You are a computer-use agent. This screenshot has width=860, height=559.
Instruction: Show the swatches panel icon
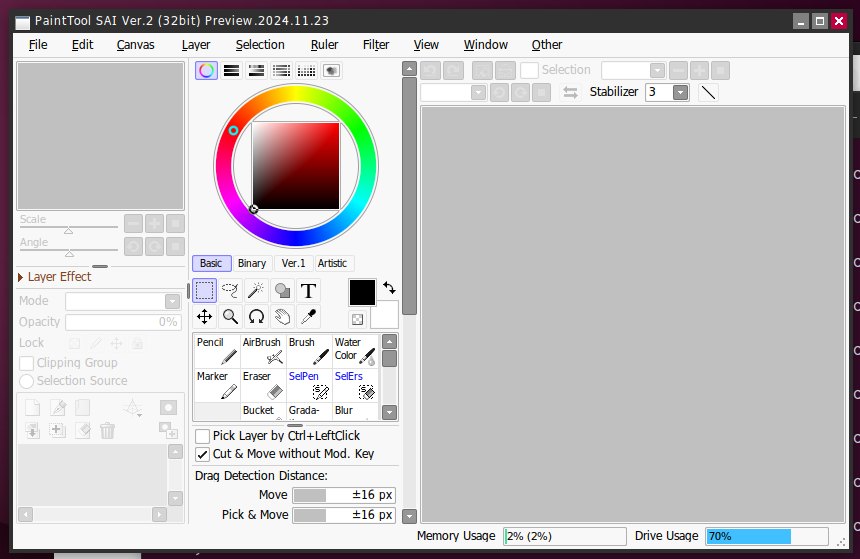306,70
